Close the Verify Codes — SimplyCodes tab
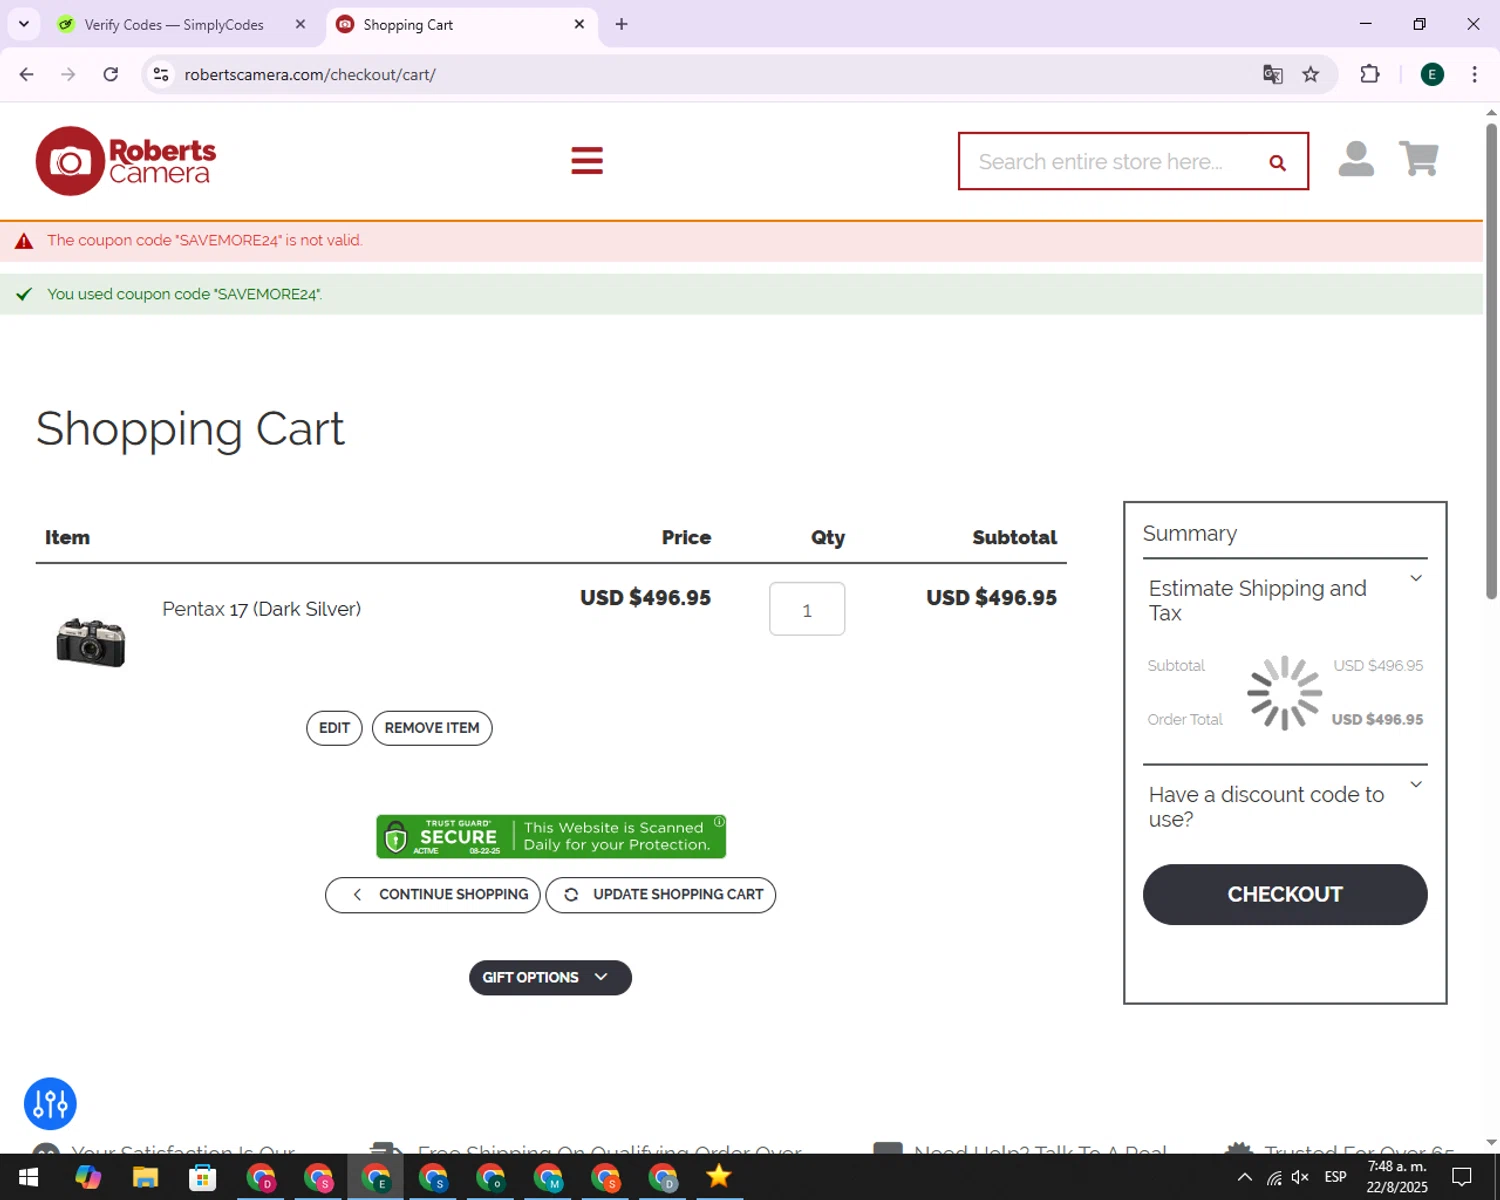This screenshot has width=1500, height=1200. tap(300, 24)
